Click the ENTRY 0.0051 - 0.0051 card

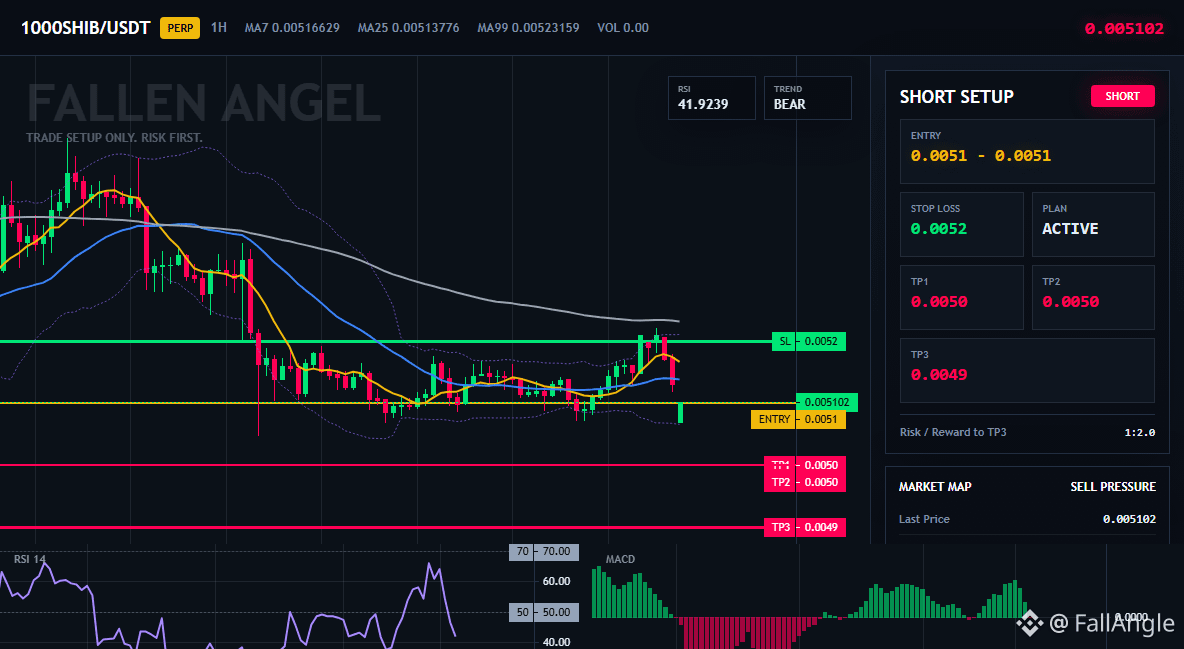point(1027,151)
